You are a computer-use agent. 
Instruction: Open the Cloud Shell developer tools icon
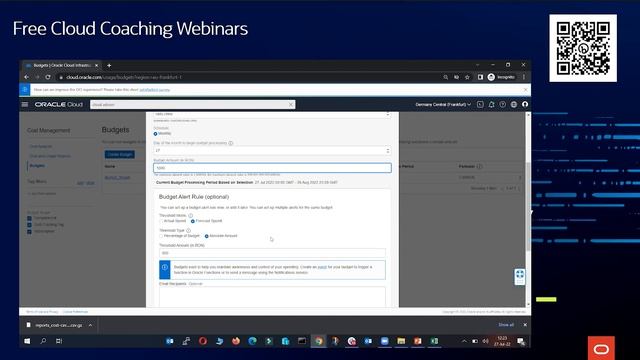480,104
